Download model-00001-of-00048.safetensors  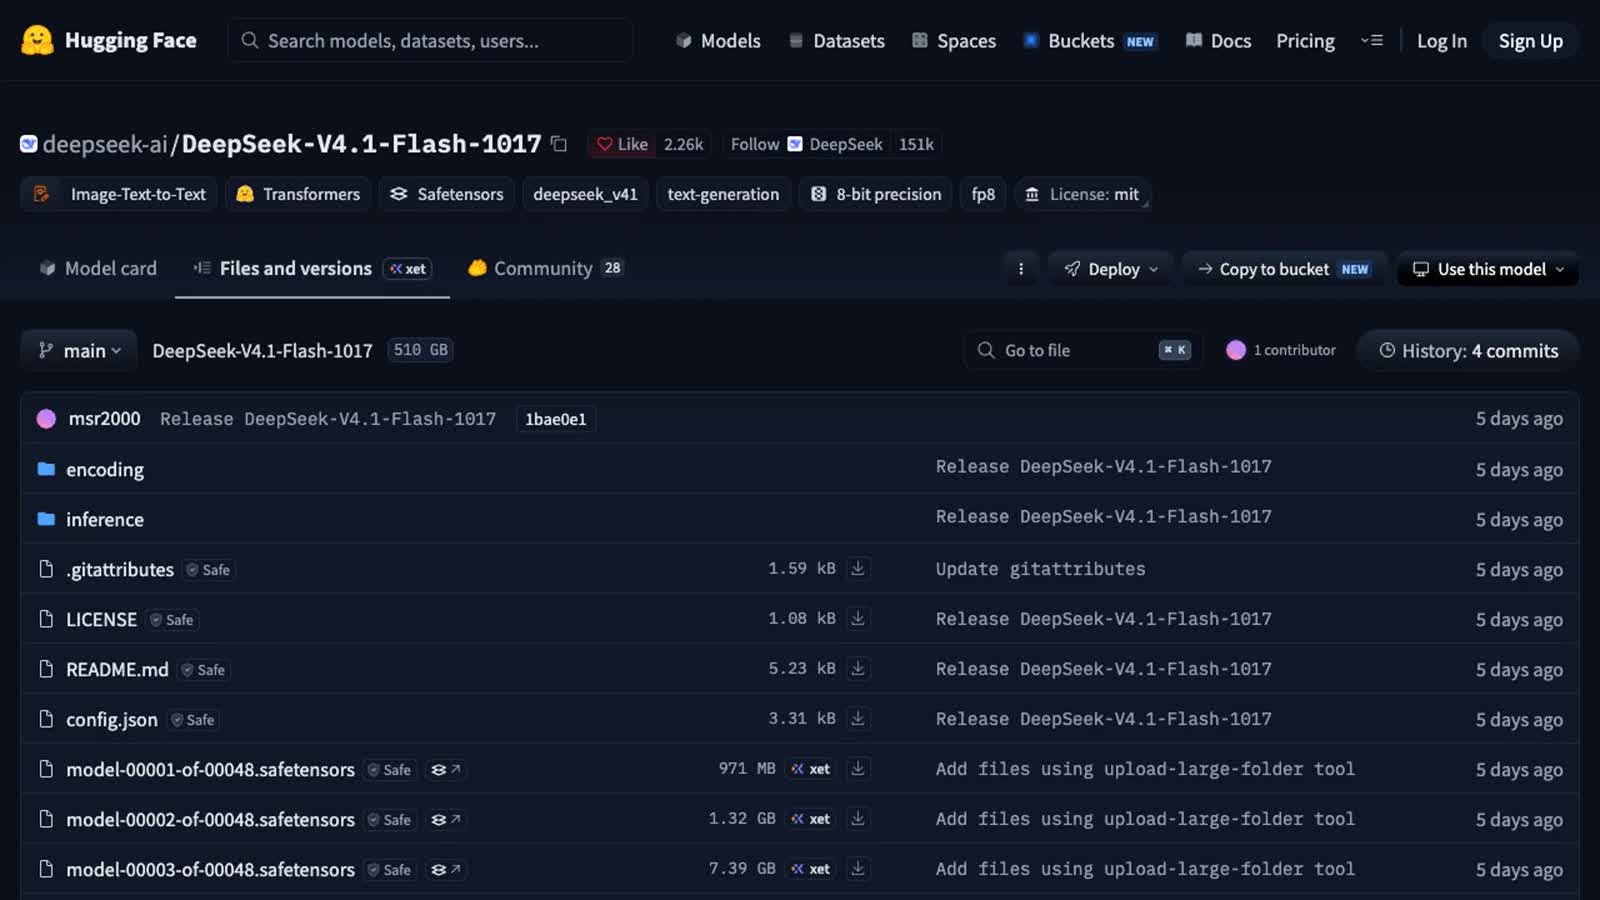tap(858, 768)
